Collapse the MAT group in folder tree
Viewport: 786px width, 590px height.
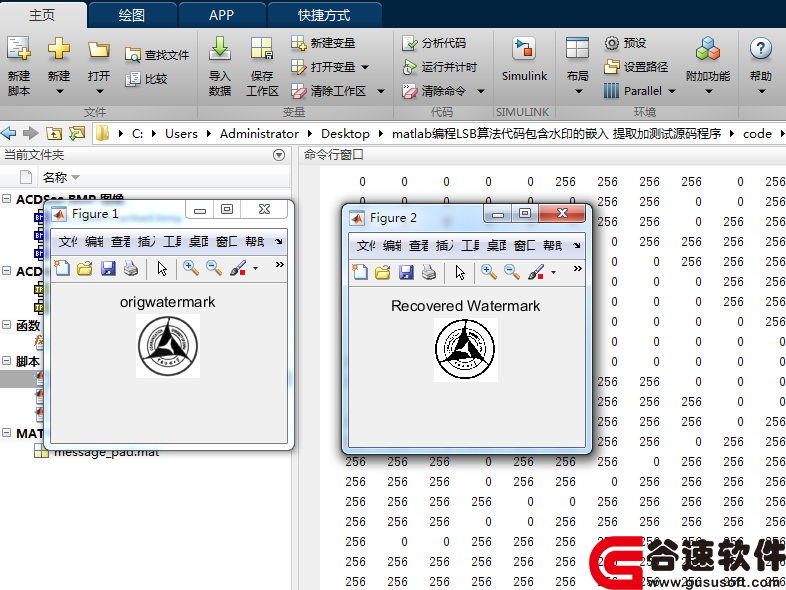7,433
